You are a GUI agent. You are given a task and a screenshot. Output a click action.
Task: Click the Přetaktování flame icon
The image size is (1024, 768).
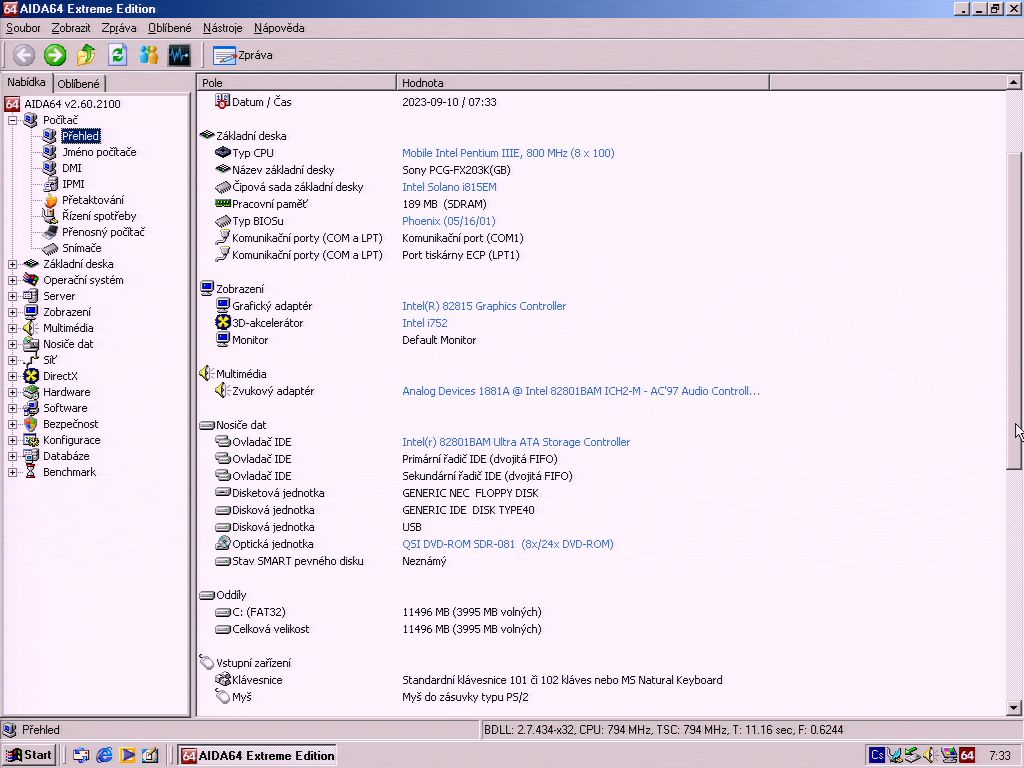pyautogui.click(x=50, y=200)
